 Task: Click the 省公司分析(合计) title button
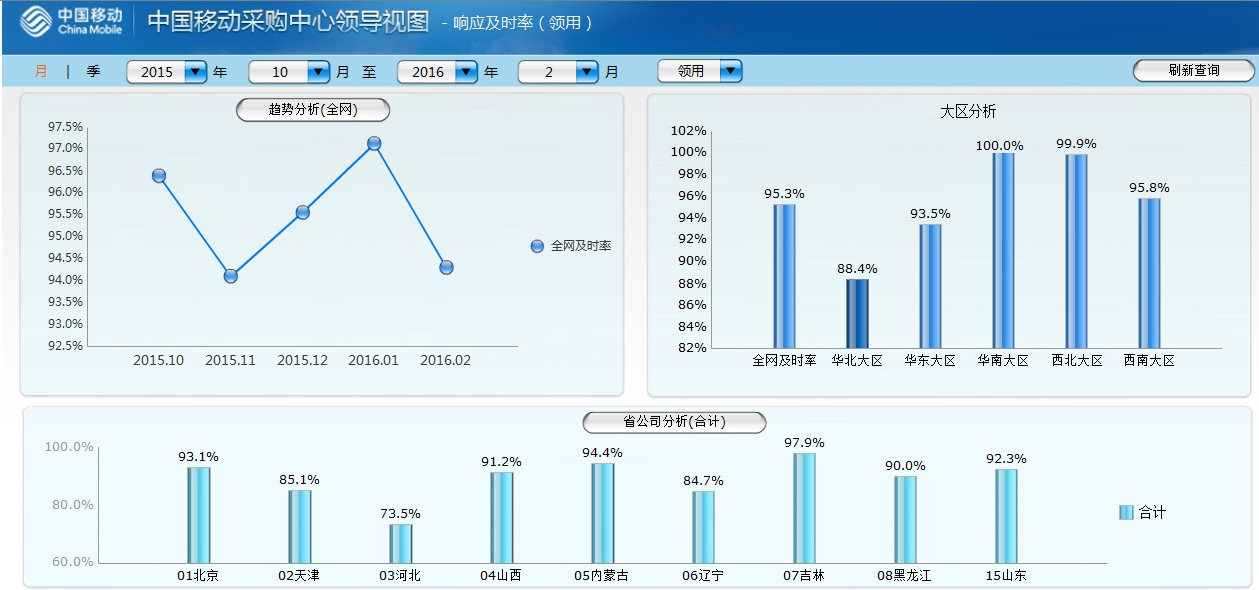pyautogui.click(x=674, y=422)
